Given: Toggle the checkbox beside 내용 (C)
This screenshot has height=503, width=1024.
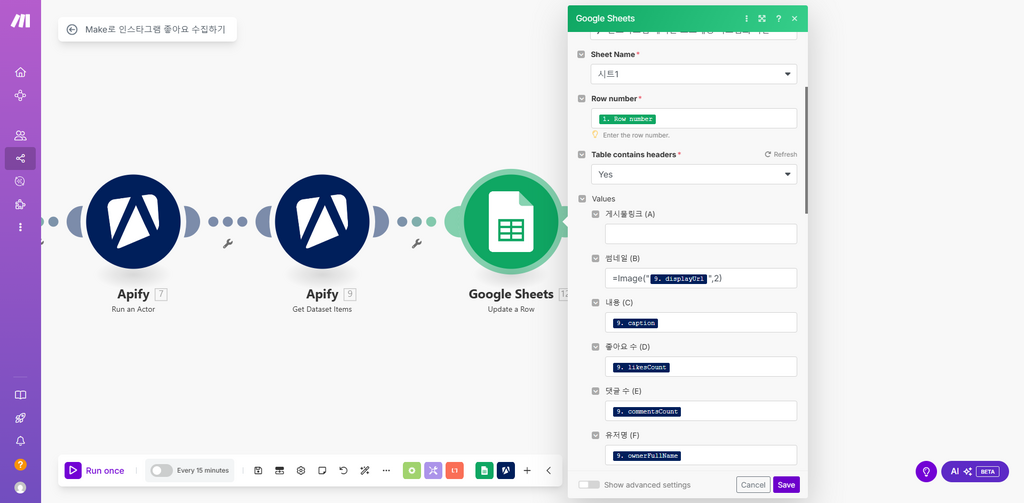Looking at the screenshot, I should (x=596, y=302).
